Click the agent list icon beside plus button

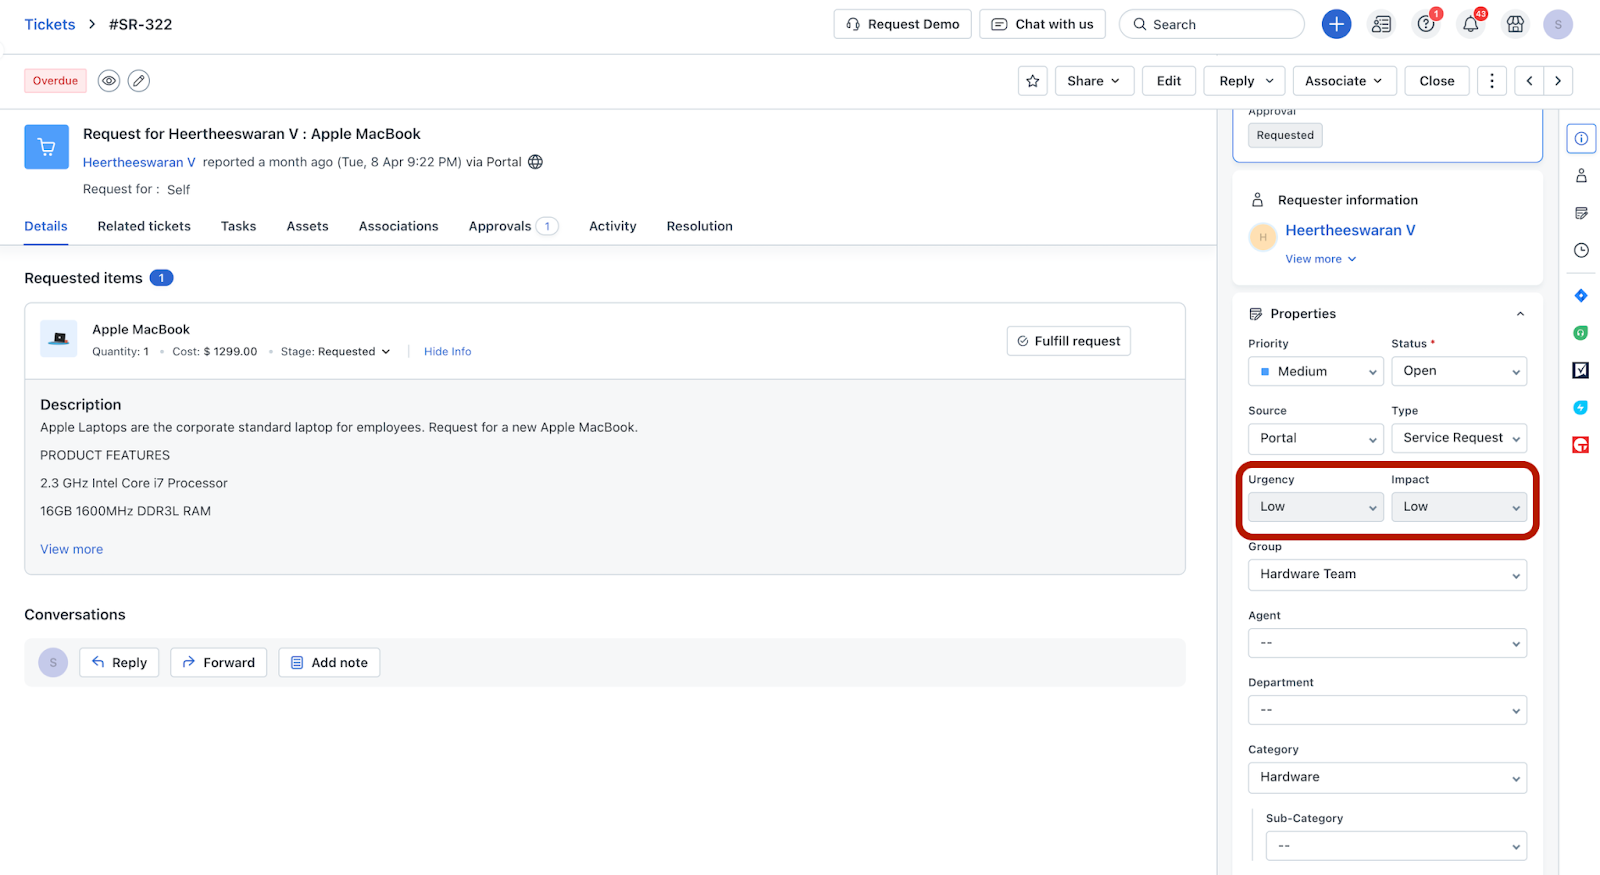click(x=1381, y=24)
